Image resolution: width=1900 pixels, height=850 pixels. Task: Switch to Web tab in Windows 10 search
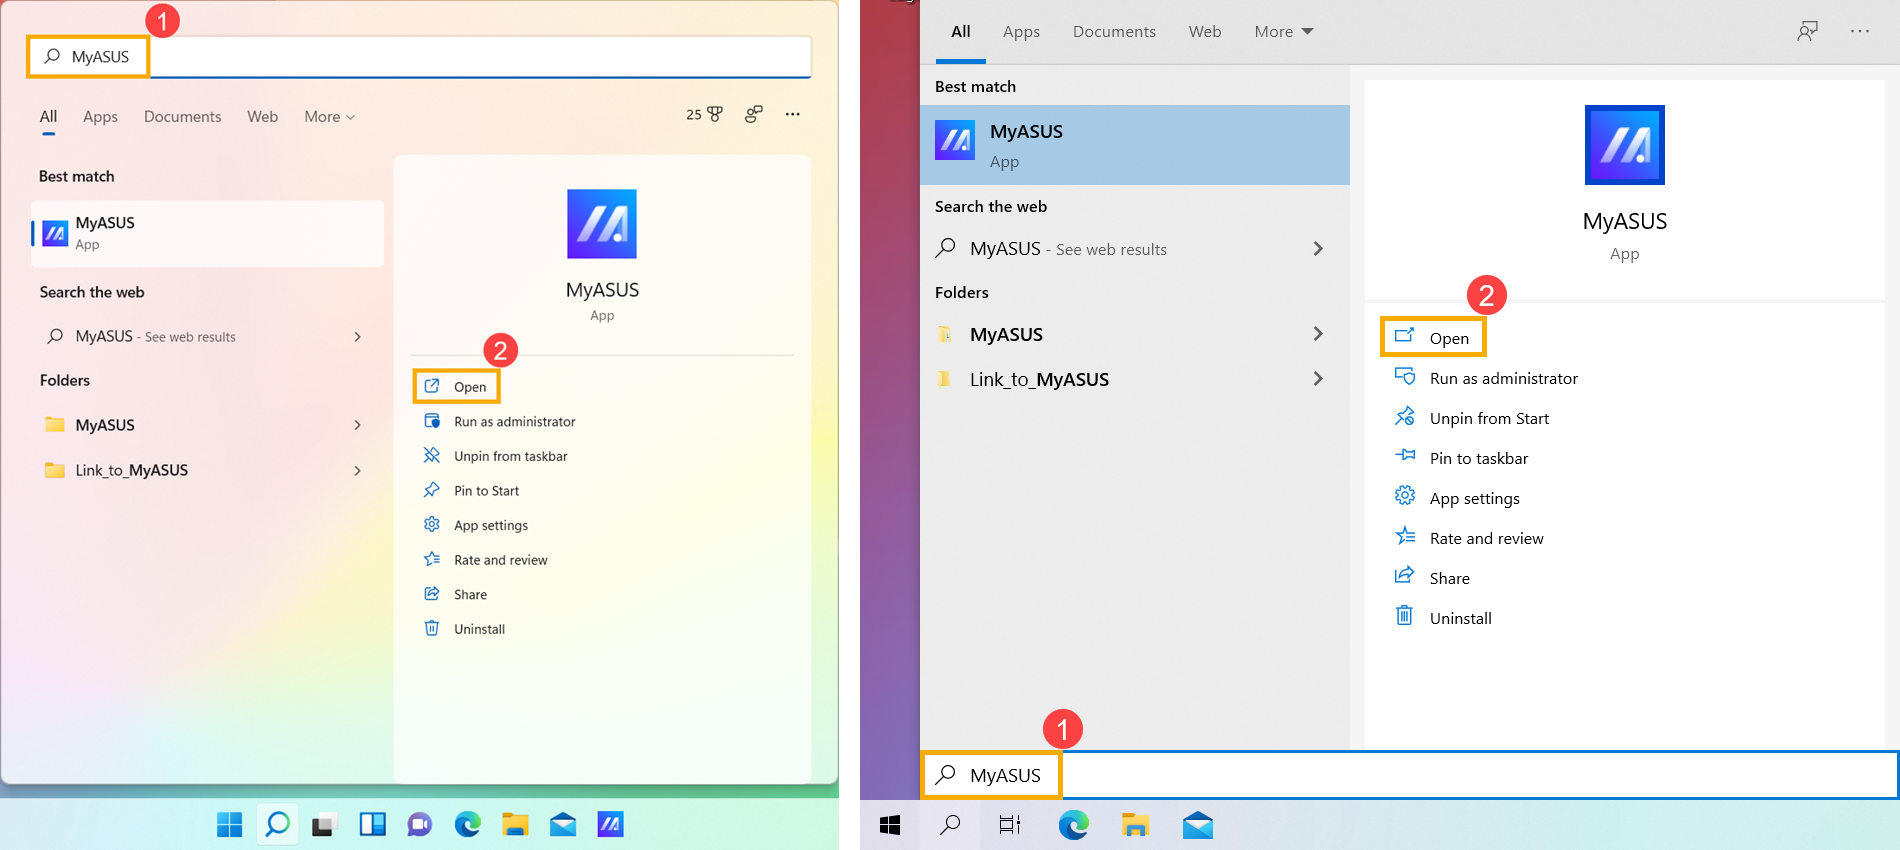(1205, 32)
